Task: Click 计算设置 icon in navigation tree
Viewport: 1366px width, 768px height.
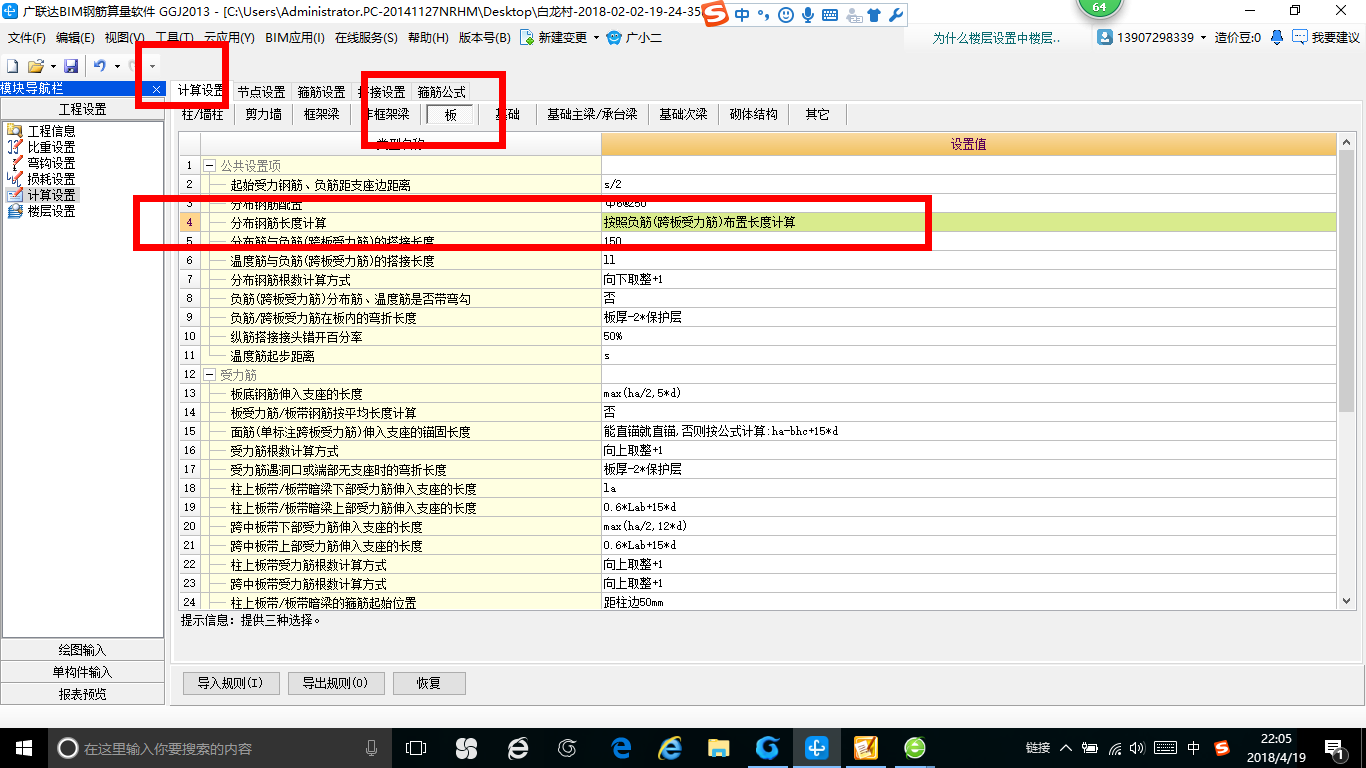Action: coord(14,195)
